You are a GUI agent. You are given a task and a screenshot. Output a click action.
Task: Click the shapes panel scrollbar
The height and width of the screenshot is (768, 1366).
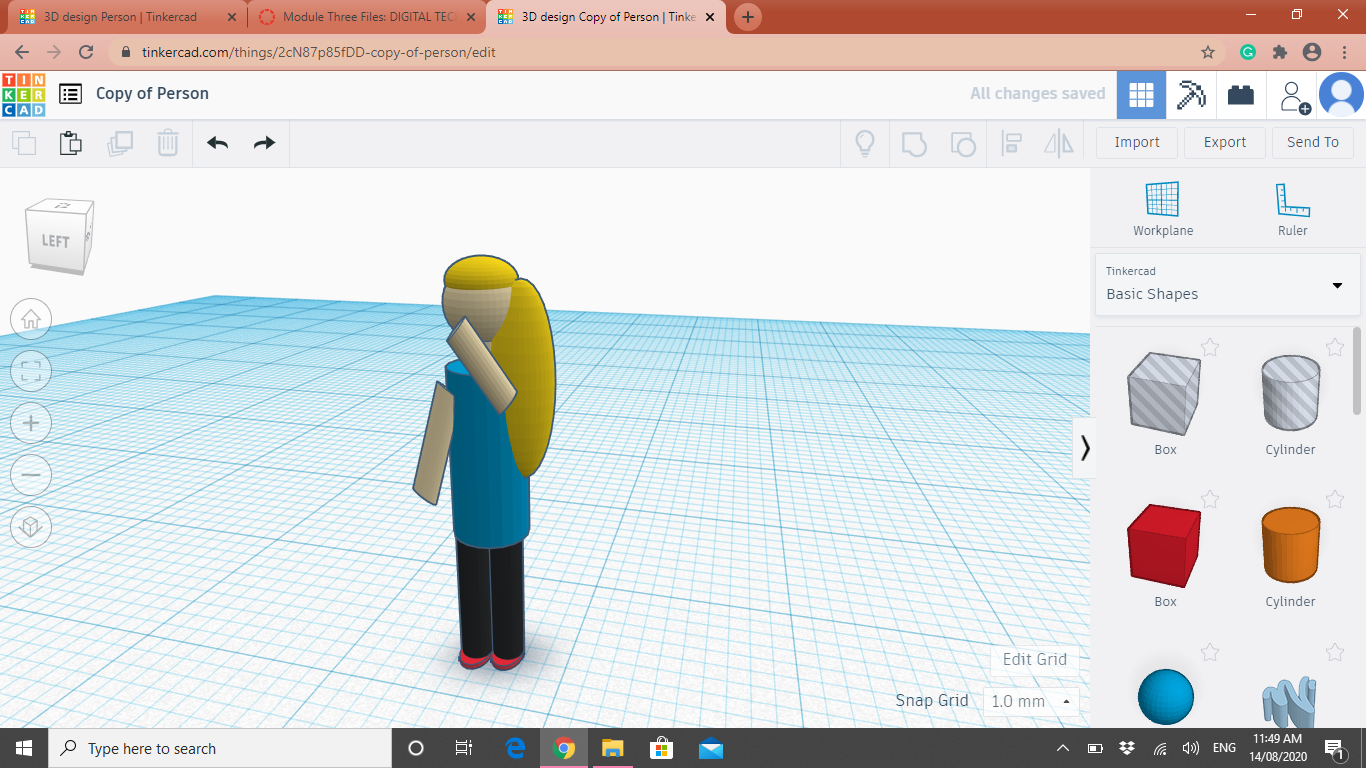click(x=1356, y=370)
